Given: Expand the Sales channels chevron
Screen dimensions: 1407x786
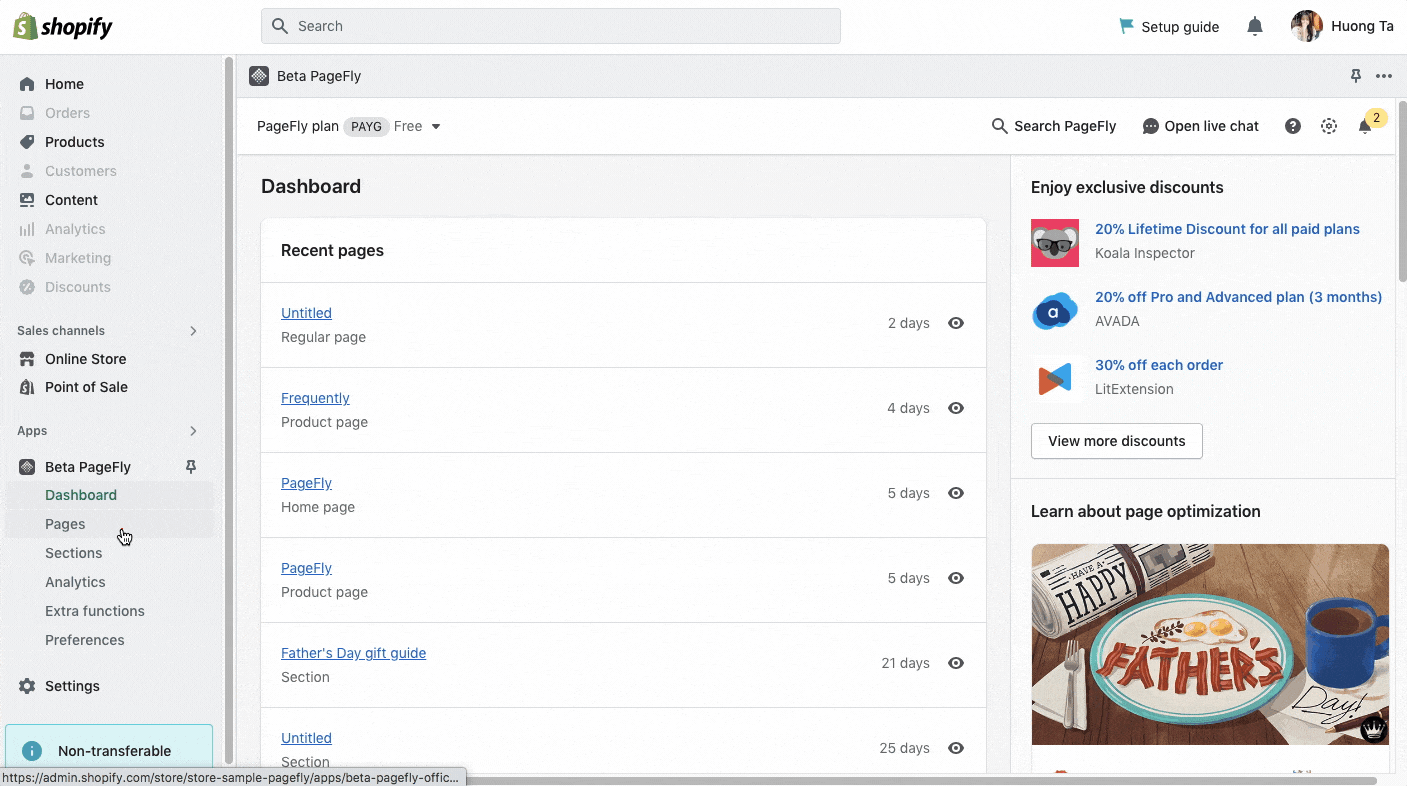Looking at the screenshot, I should [x=193, y=331].
